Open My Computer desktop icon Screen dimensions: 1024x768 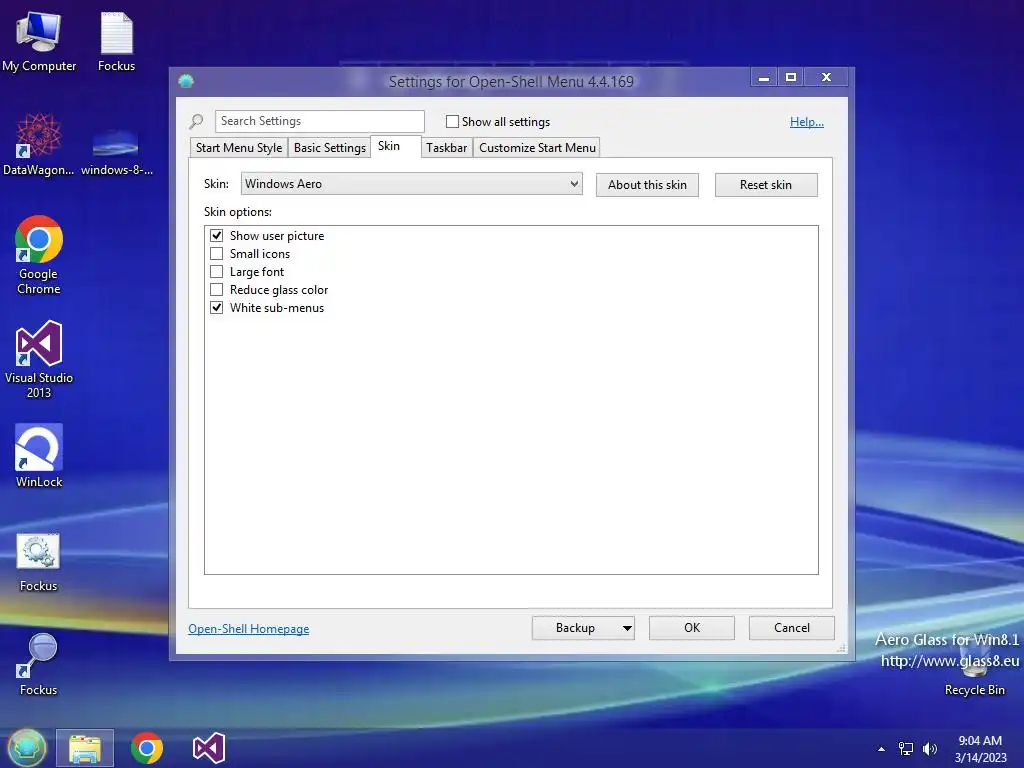pyautogui.click(x=39, y=42)
